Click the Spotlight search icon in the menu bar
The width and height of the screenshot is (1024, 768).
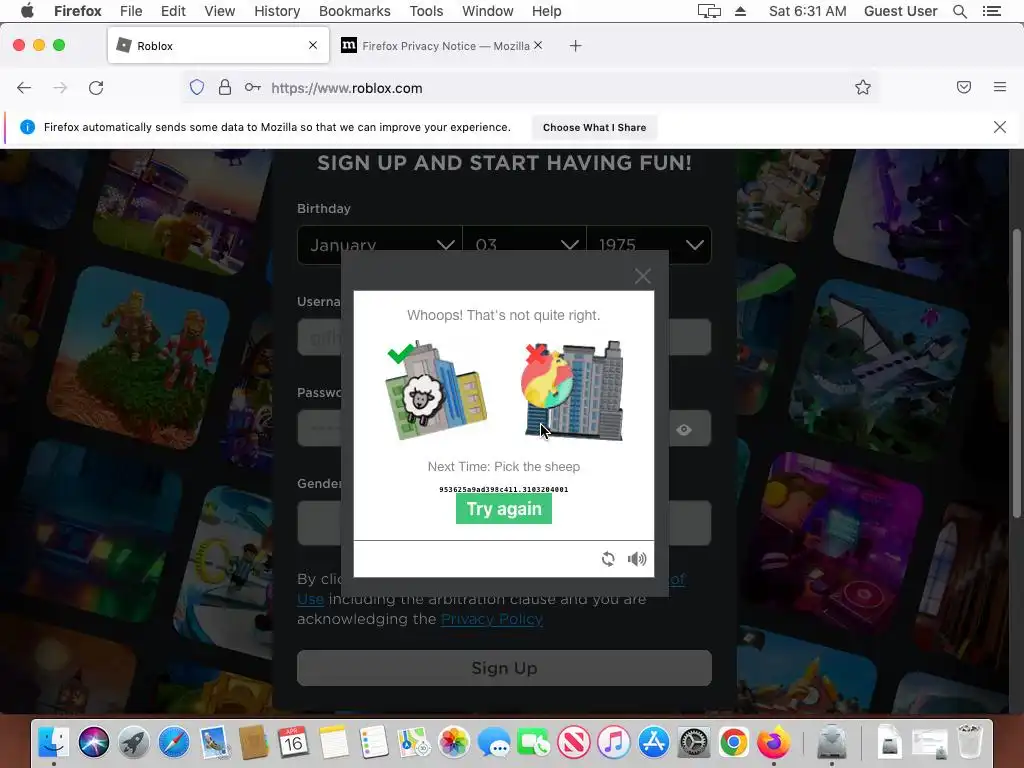click(x=960, y=11)
